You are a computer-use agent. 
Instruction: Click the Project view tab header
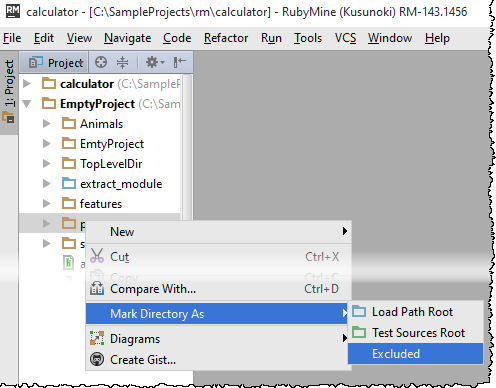click(x=54, y=62)
